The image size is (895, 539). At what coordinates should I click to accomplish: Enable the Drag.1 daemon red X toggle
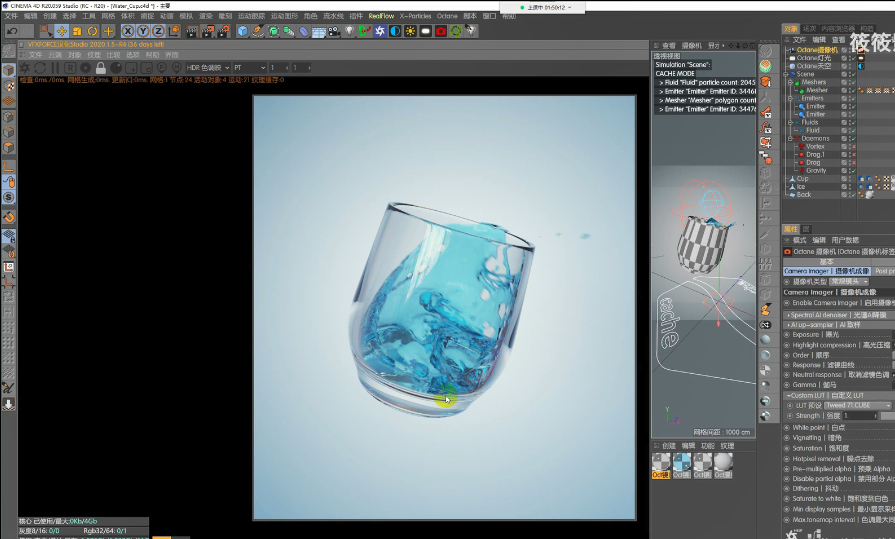coord(853,155)
